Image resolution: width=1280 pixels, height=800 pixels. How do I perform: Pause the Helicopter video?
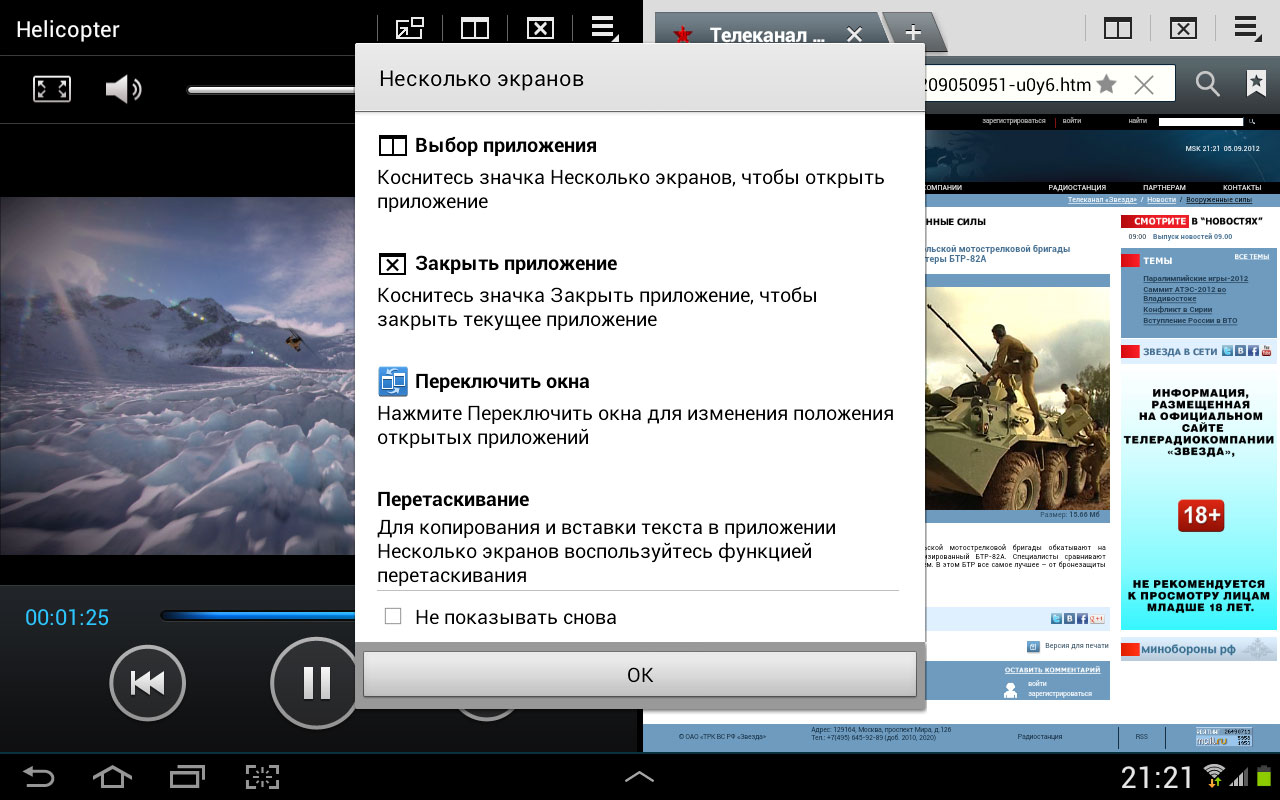click(x=315, y=682)
